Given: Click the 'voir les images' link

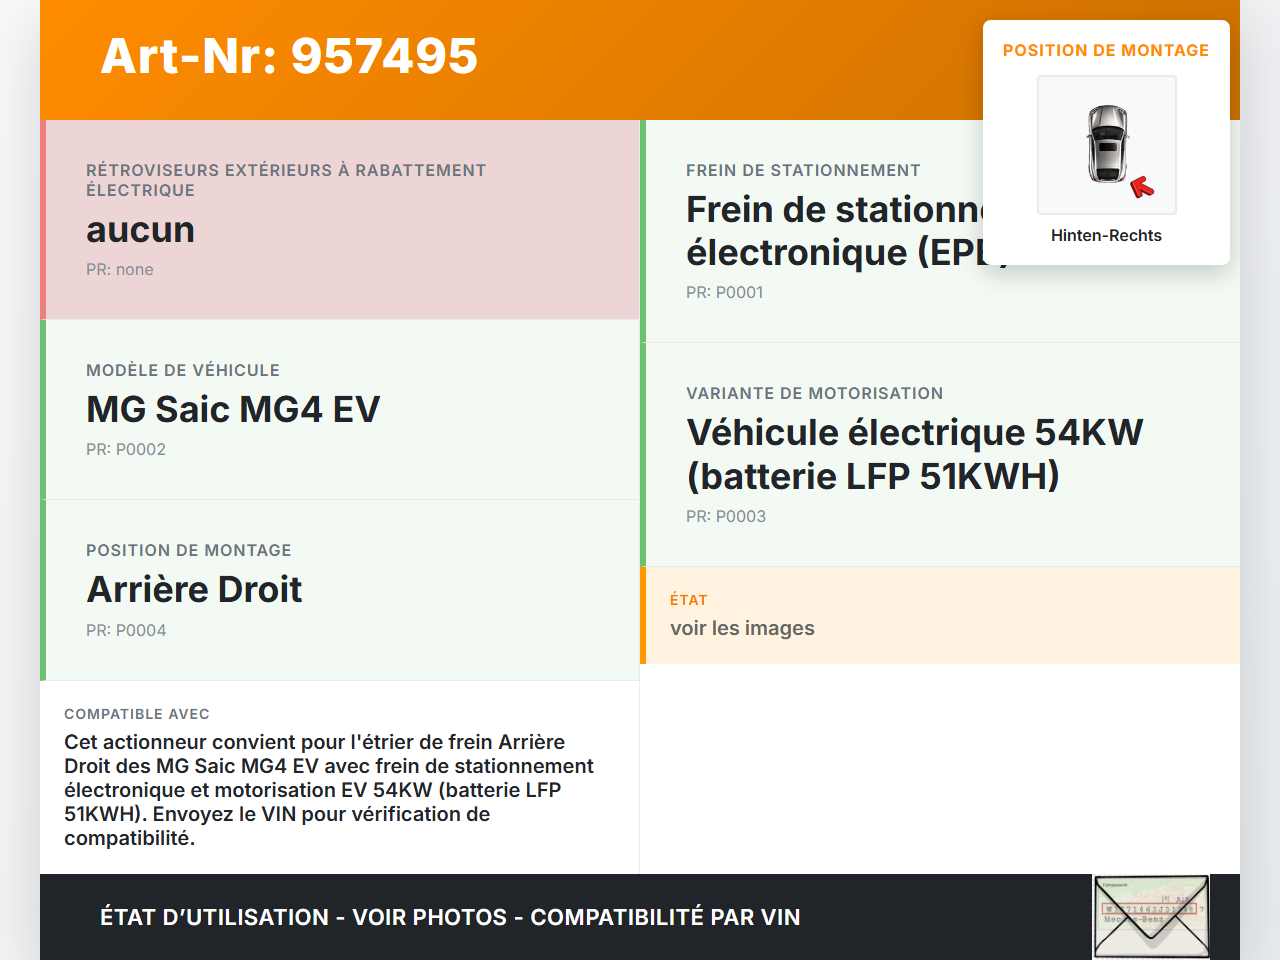Looking at the screenshot, I should (x=742, y=628).
